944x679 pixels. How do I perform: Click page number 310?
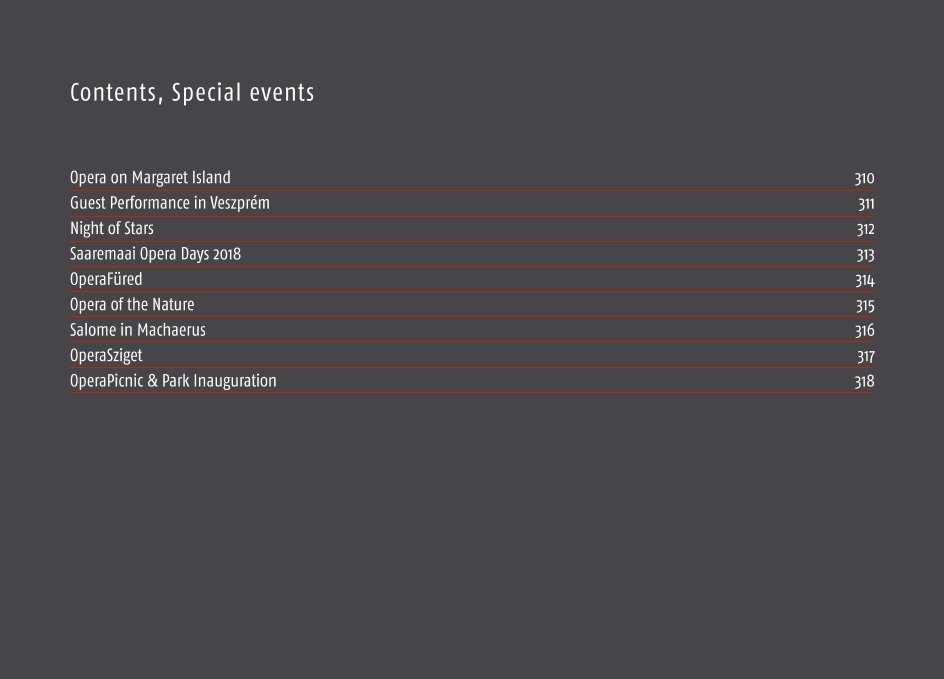[x=865, y=179]
